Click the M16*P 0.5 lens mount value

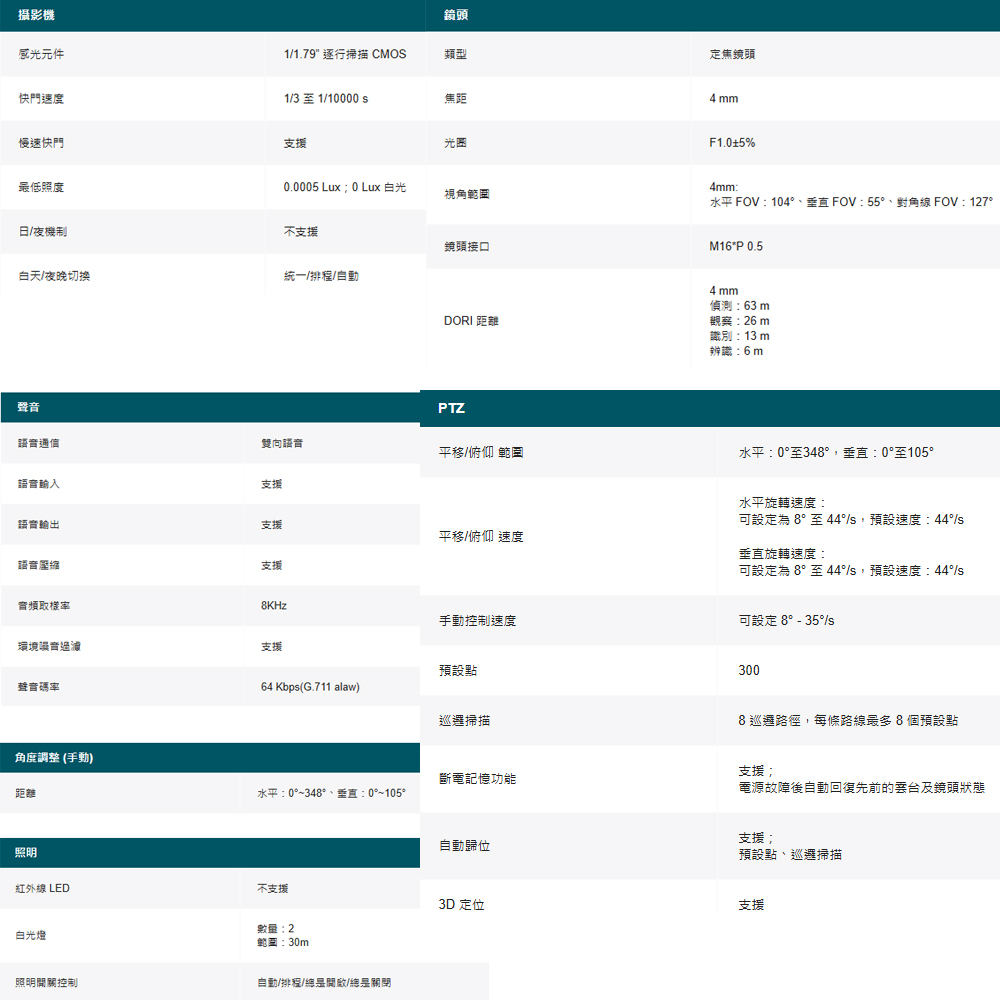coord(736,246)
